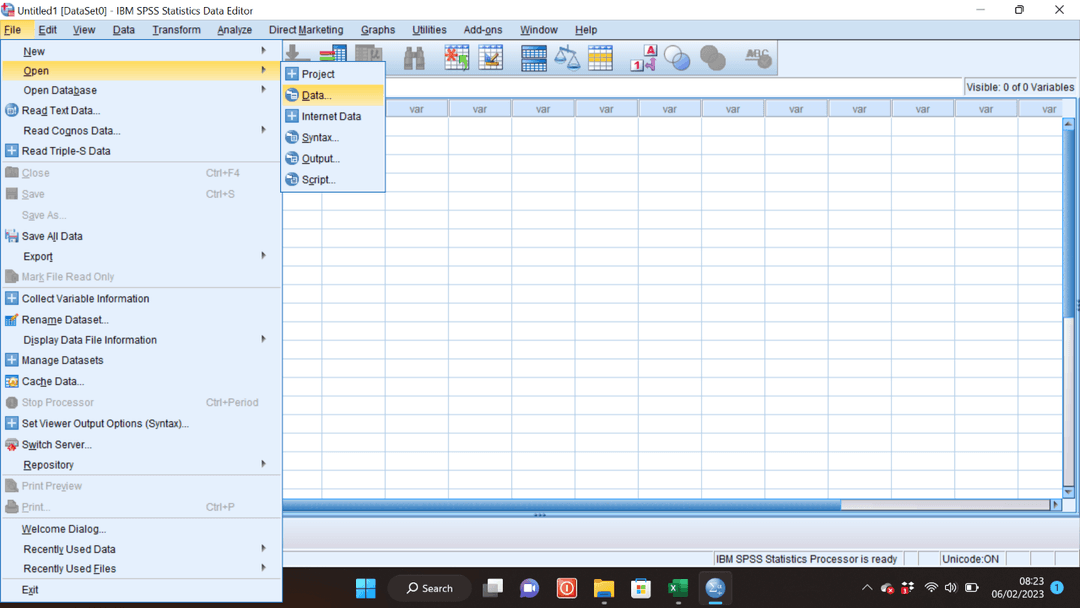Click the Task View taskbar icon
Screen dimensions: 1080x608
coord(492,588)
